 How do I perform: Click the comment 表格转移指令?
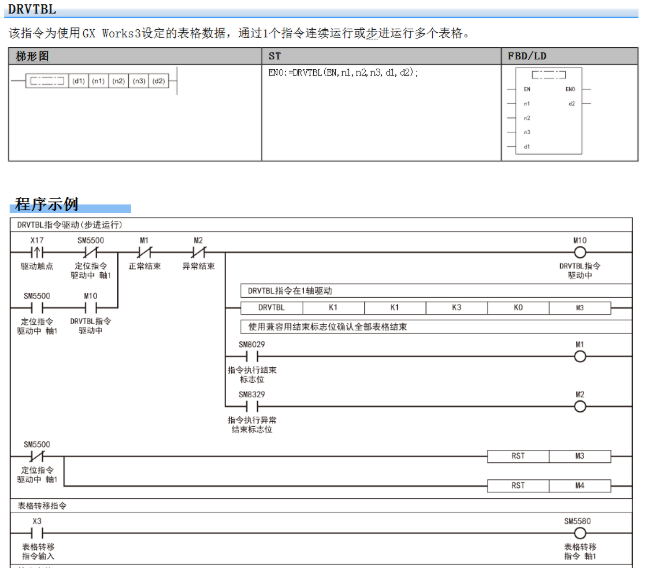tap(42, 506)
